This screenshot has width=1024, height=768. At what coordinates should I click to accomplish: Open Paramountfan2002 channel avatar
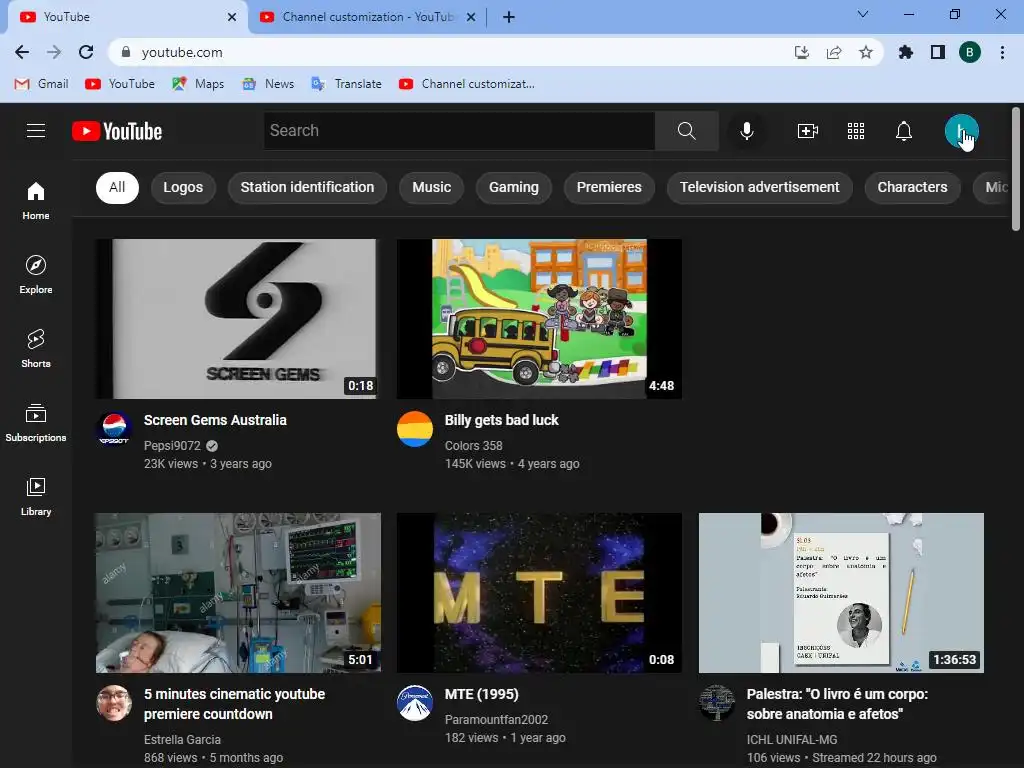tap(415, 703)
